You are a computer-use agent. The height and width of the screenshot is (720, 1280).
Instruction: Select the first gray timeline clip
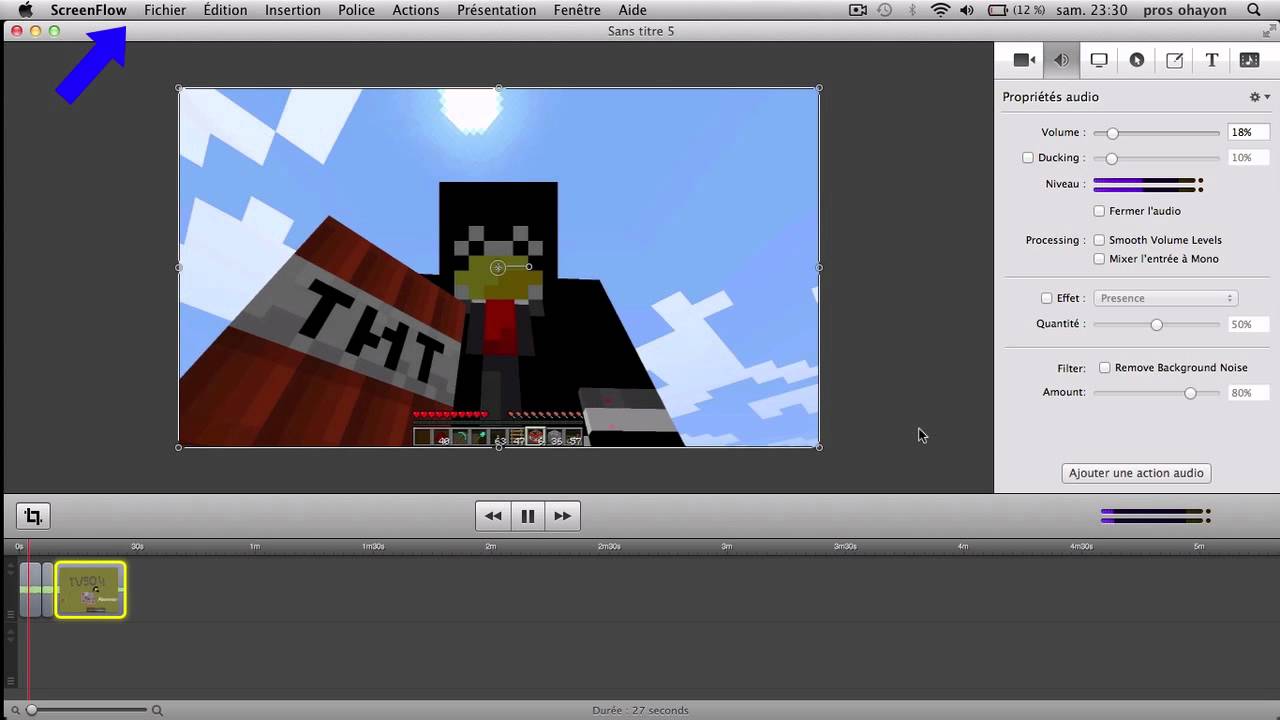click(x=30, y=590)
